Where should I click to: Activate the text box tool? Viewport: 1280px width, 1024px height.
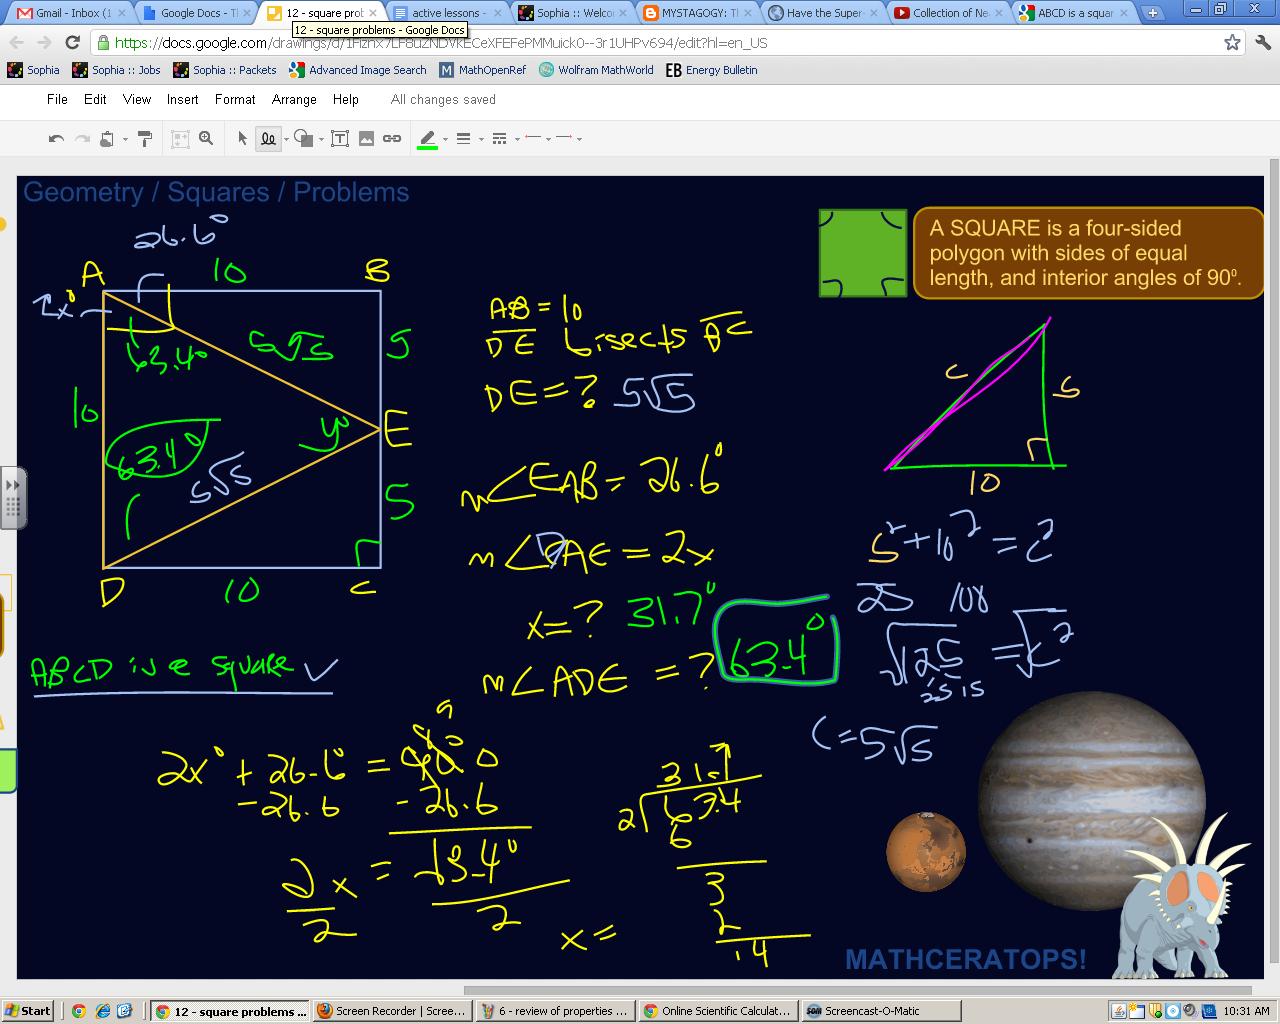[340, 139]
